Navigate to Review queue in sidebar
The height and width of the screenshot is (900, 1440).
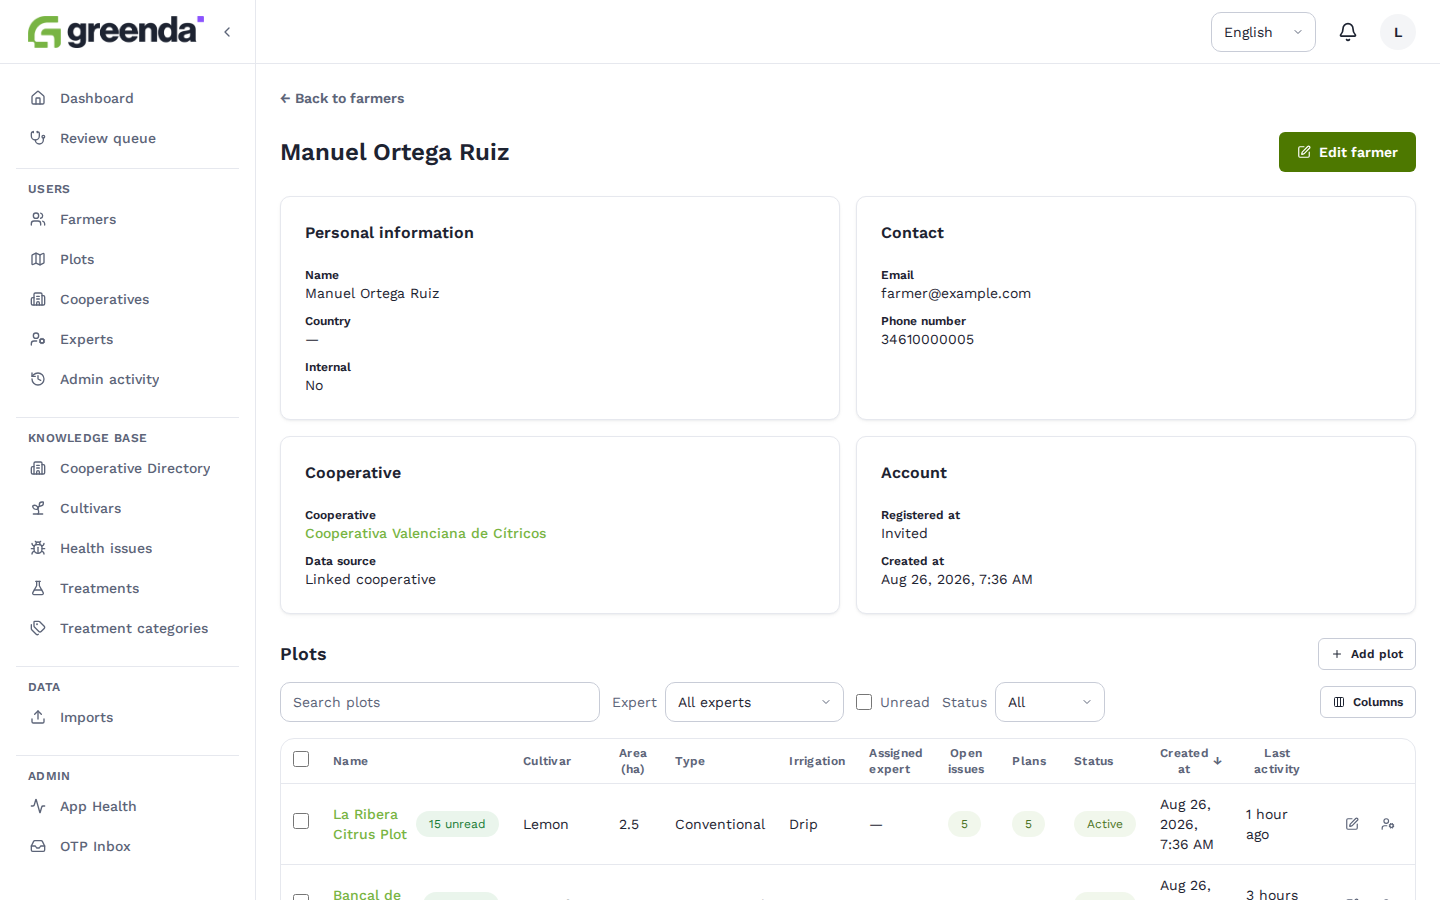(108, 138)
